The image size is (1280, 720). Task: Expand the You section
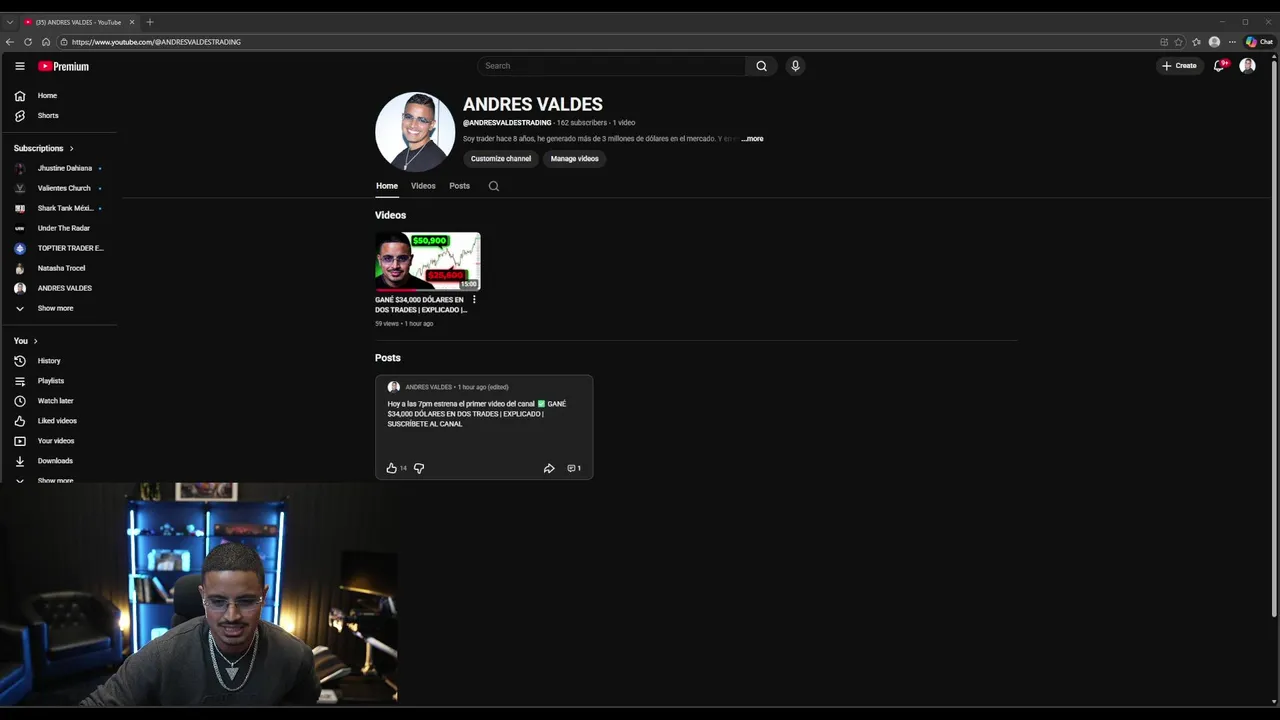click(26, 341)
